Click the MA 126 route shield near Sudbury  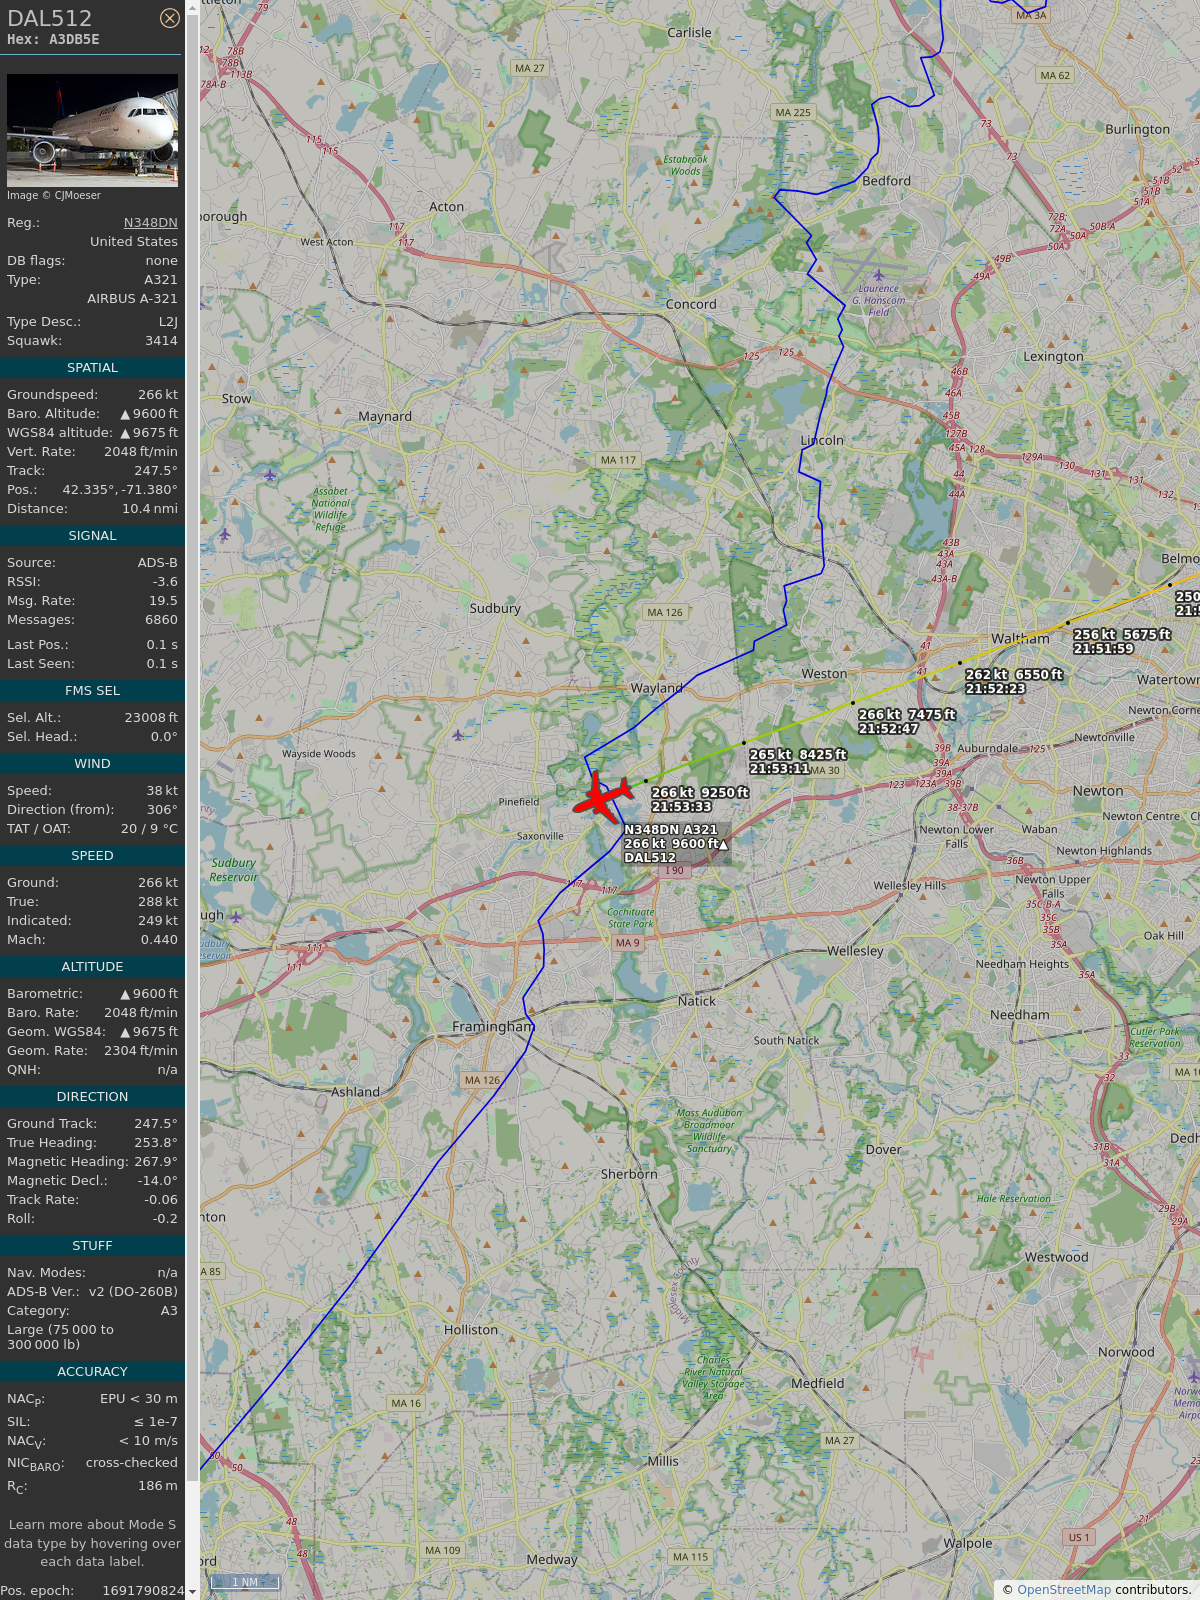(x=665, y=612)
